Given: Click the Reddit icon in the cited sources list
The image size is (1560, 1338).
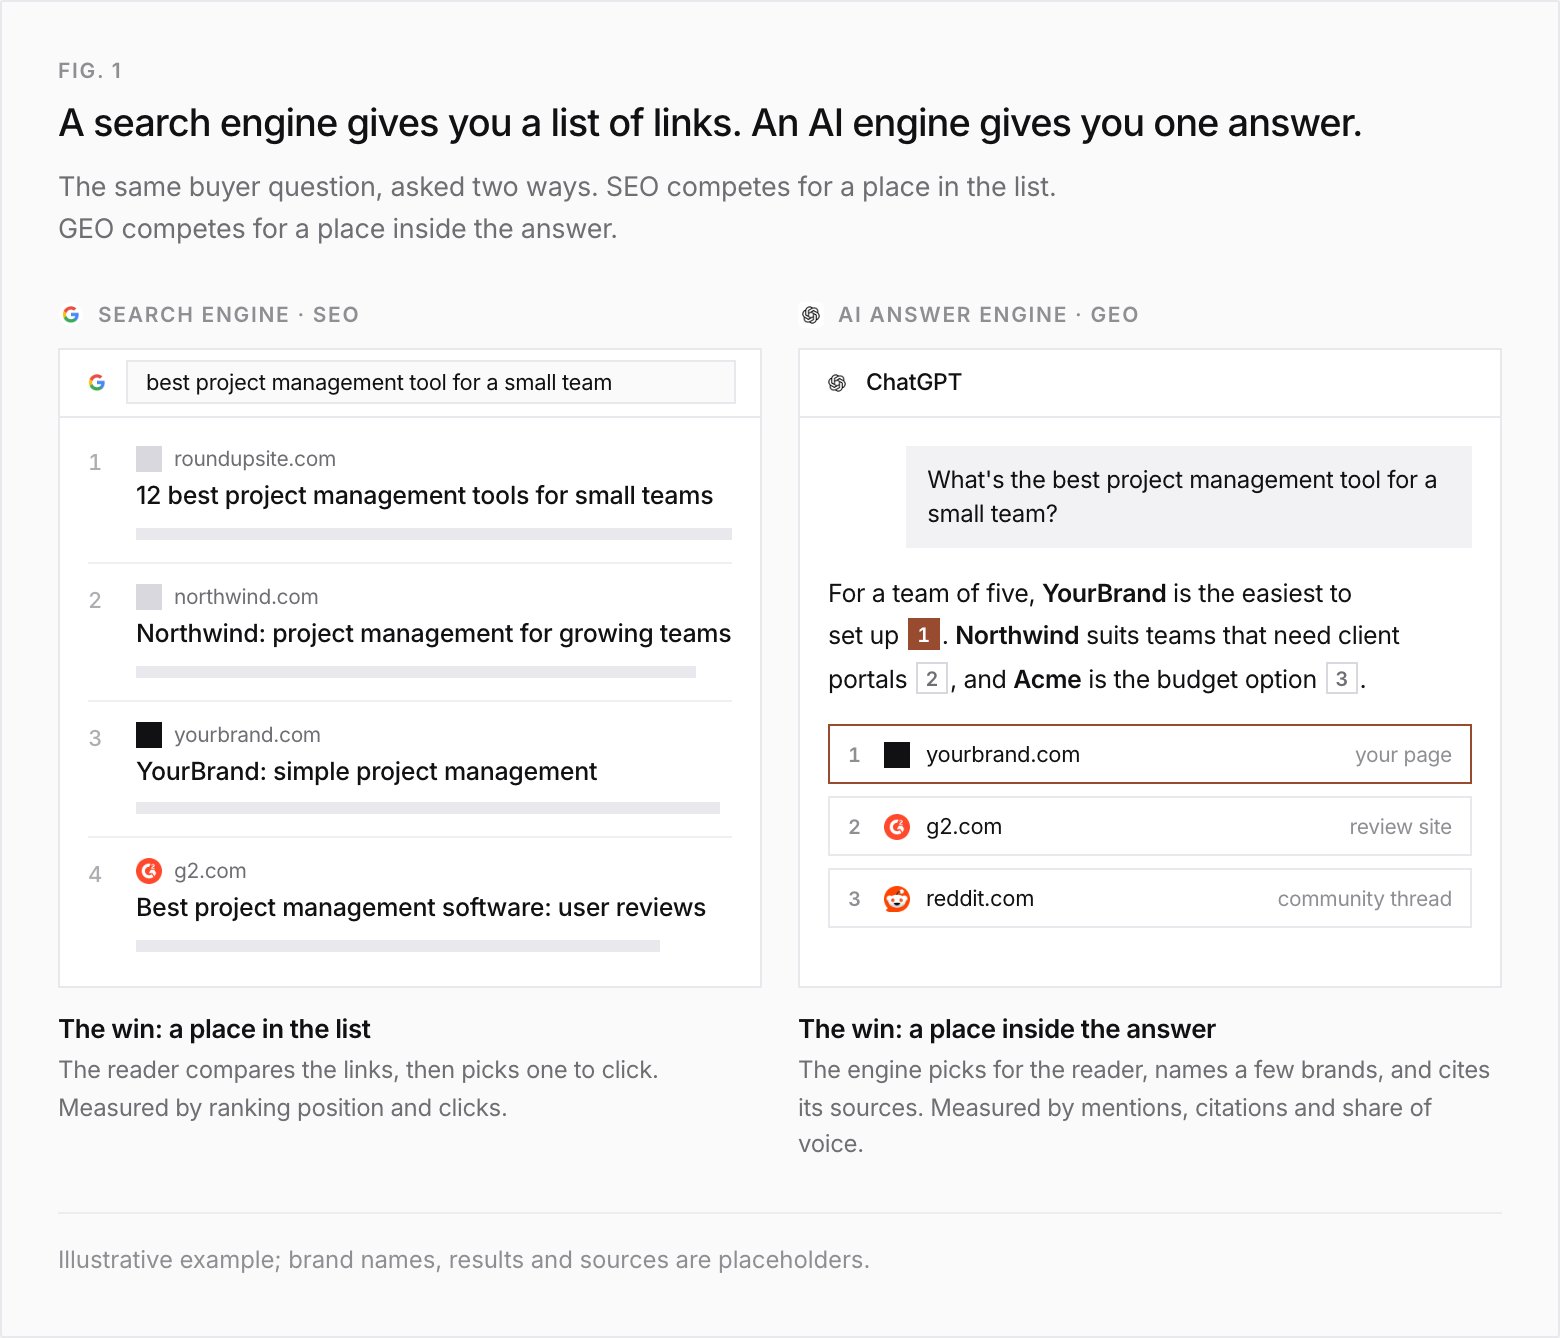Looking at the screenshot, I should [897, 899].
